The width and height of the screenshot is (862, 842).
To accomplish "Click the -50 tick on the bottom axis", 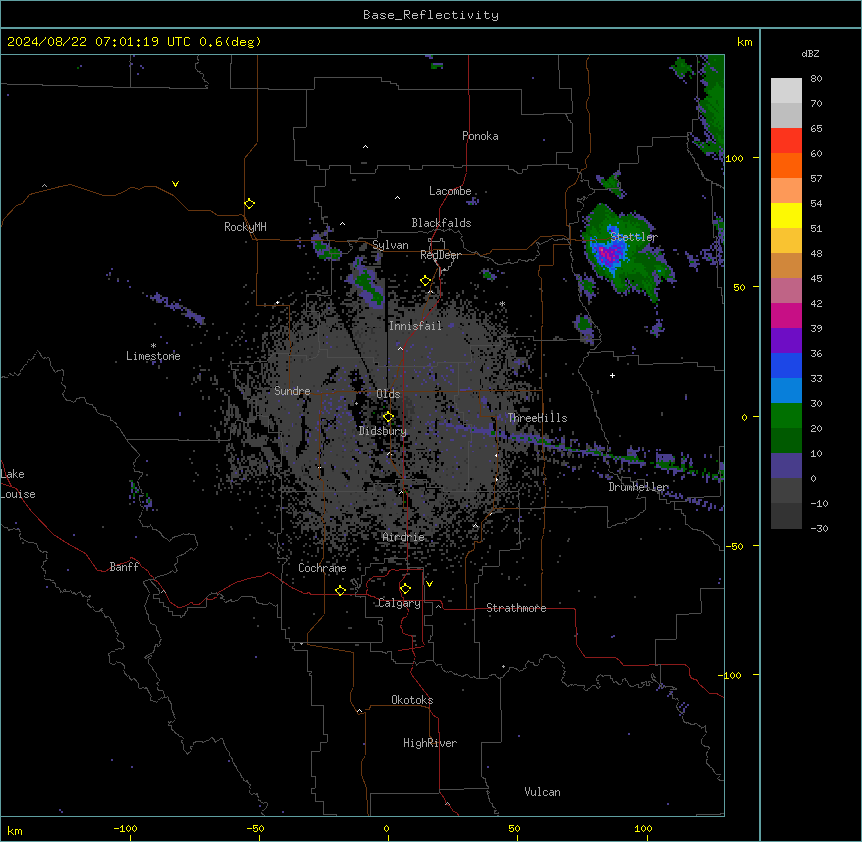I will (255, 828).
